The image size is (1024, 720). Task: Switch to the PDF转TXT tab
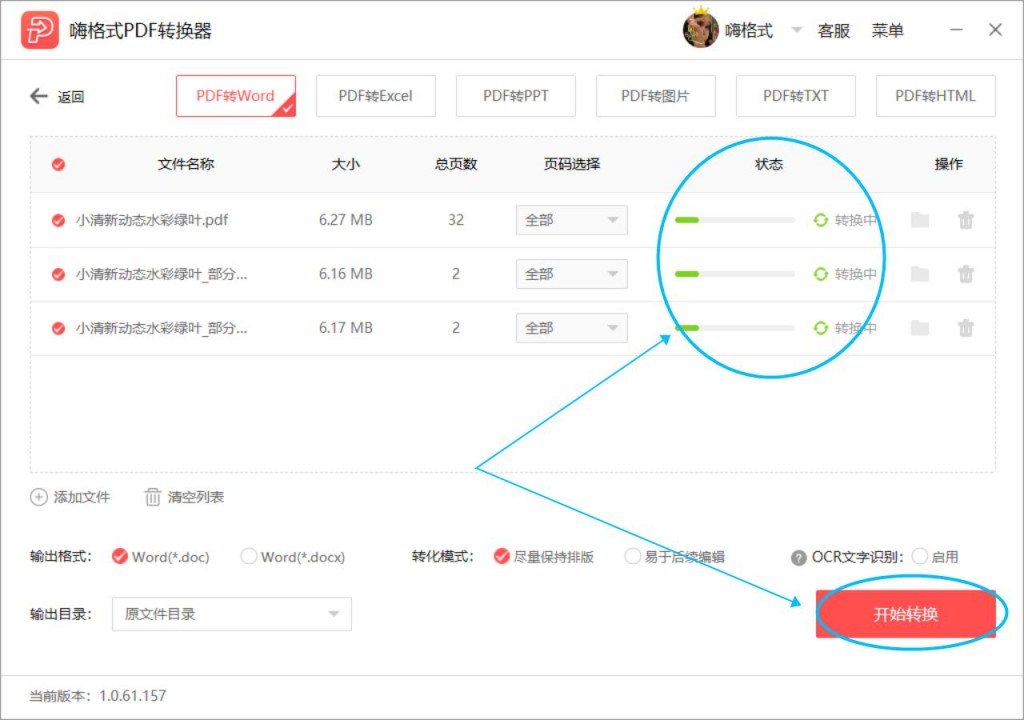(x=795, y=96)
